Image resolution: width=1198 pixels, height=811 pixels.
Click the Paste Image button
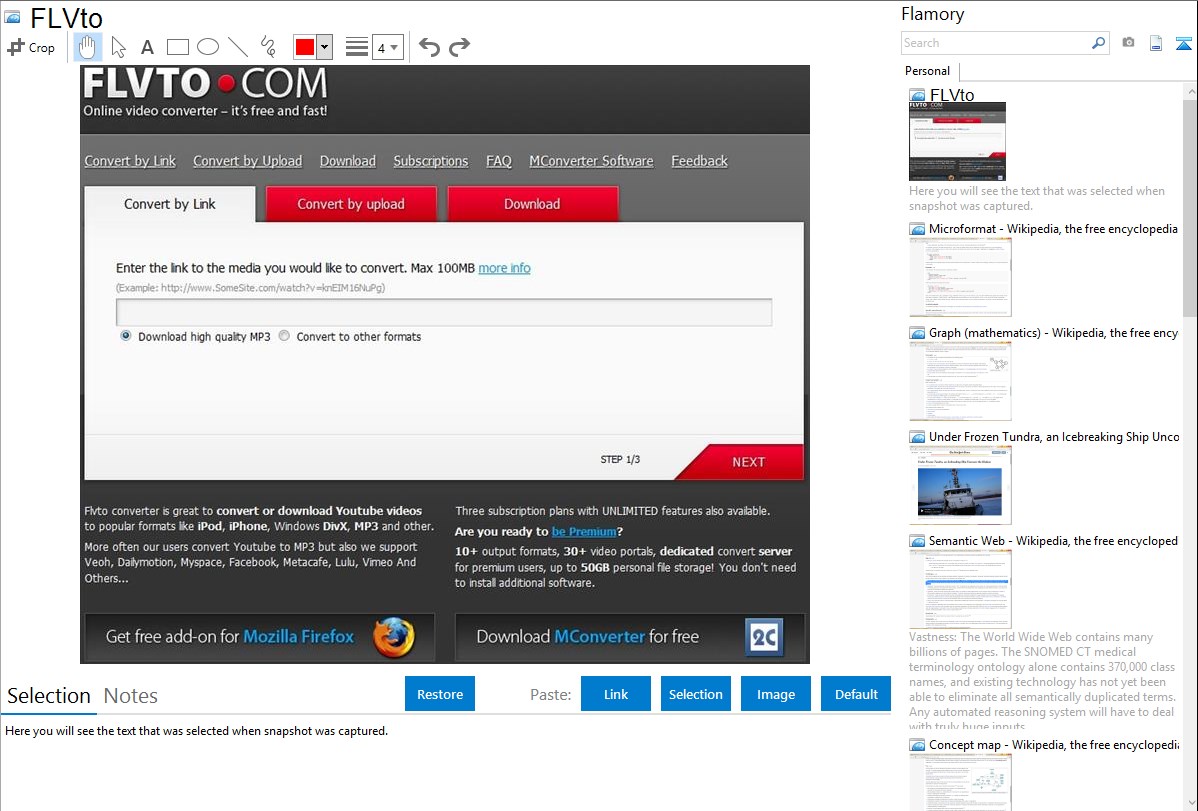pos(776,694)
